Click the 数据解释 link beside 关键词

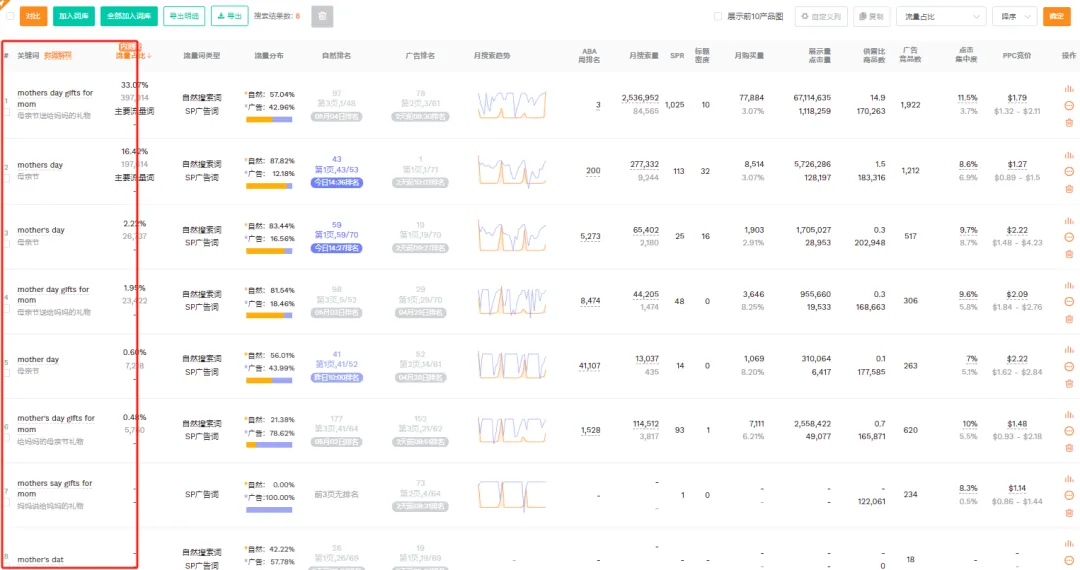[x=58, y=56]
